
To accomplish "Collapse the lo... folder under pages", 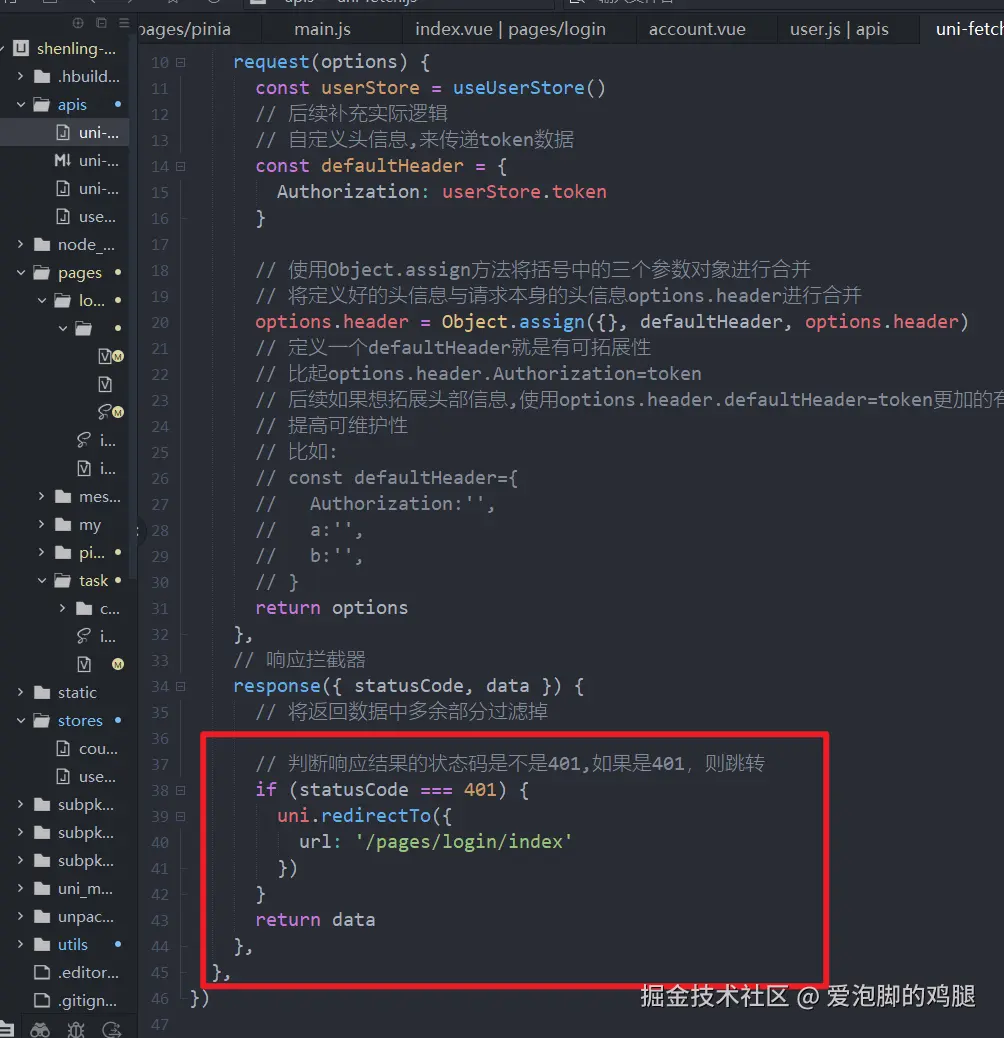I will tap(42, 301).
